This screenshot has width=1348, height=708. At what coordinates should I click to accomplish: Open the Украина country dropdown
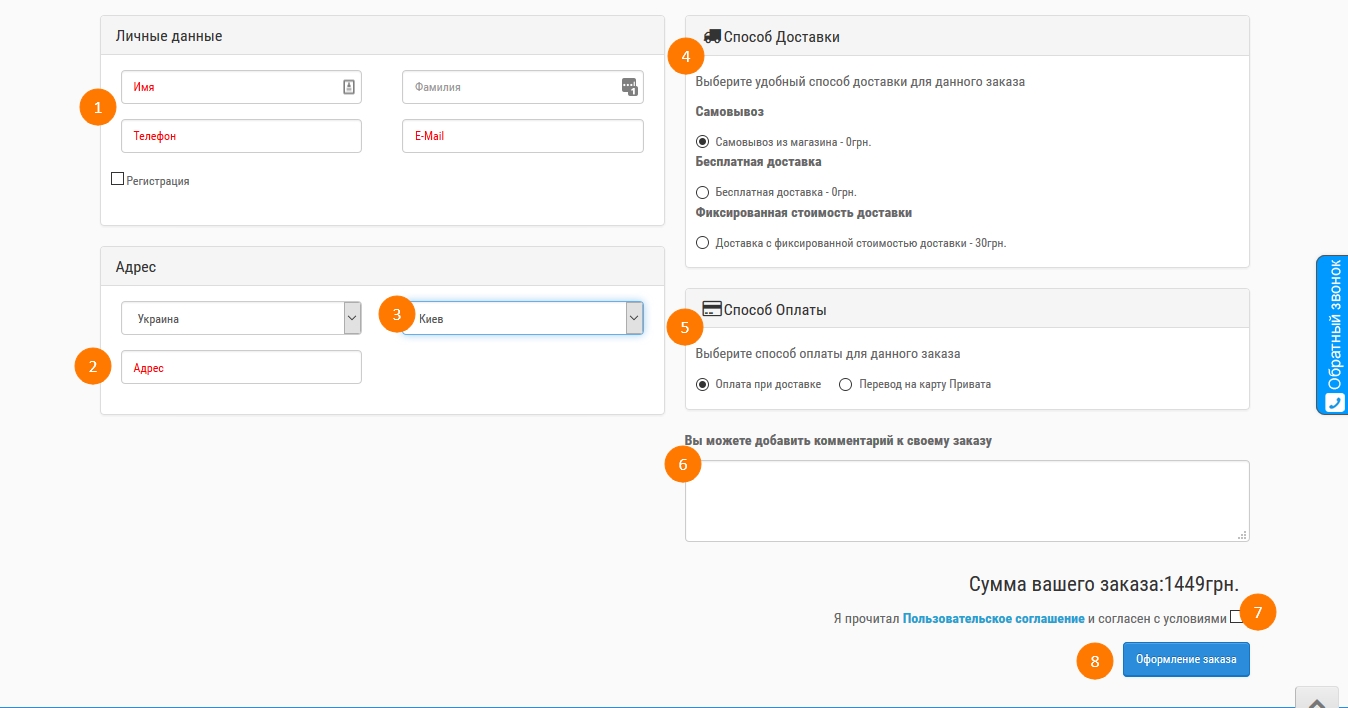click(x=241, y=319)
